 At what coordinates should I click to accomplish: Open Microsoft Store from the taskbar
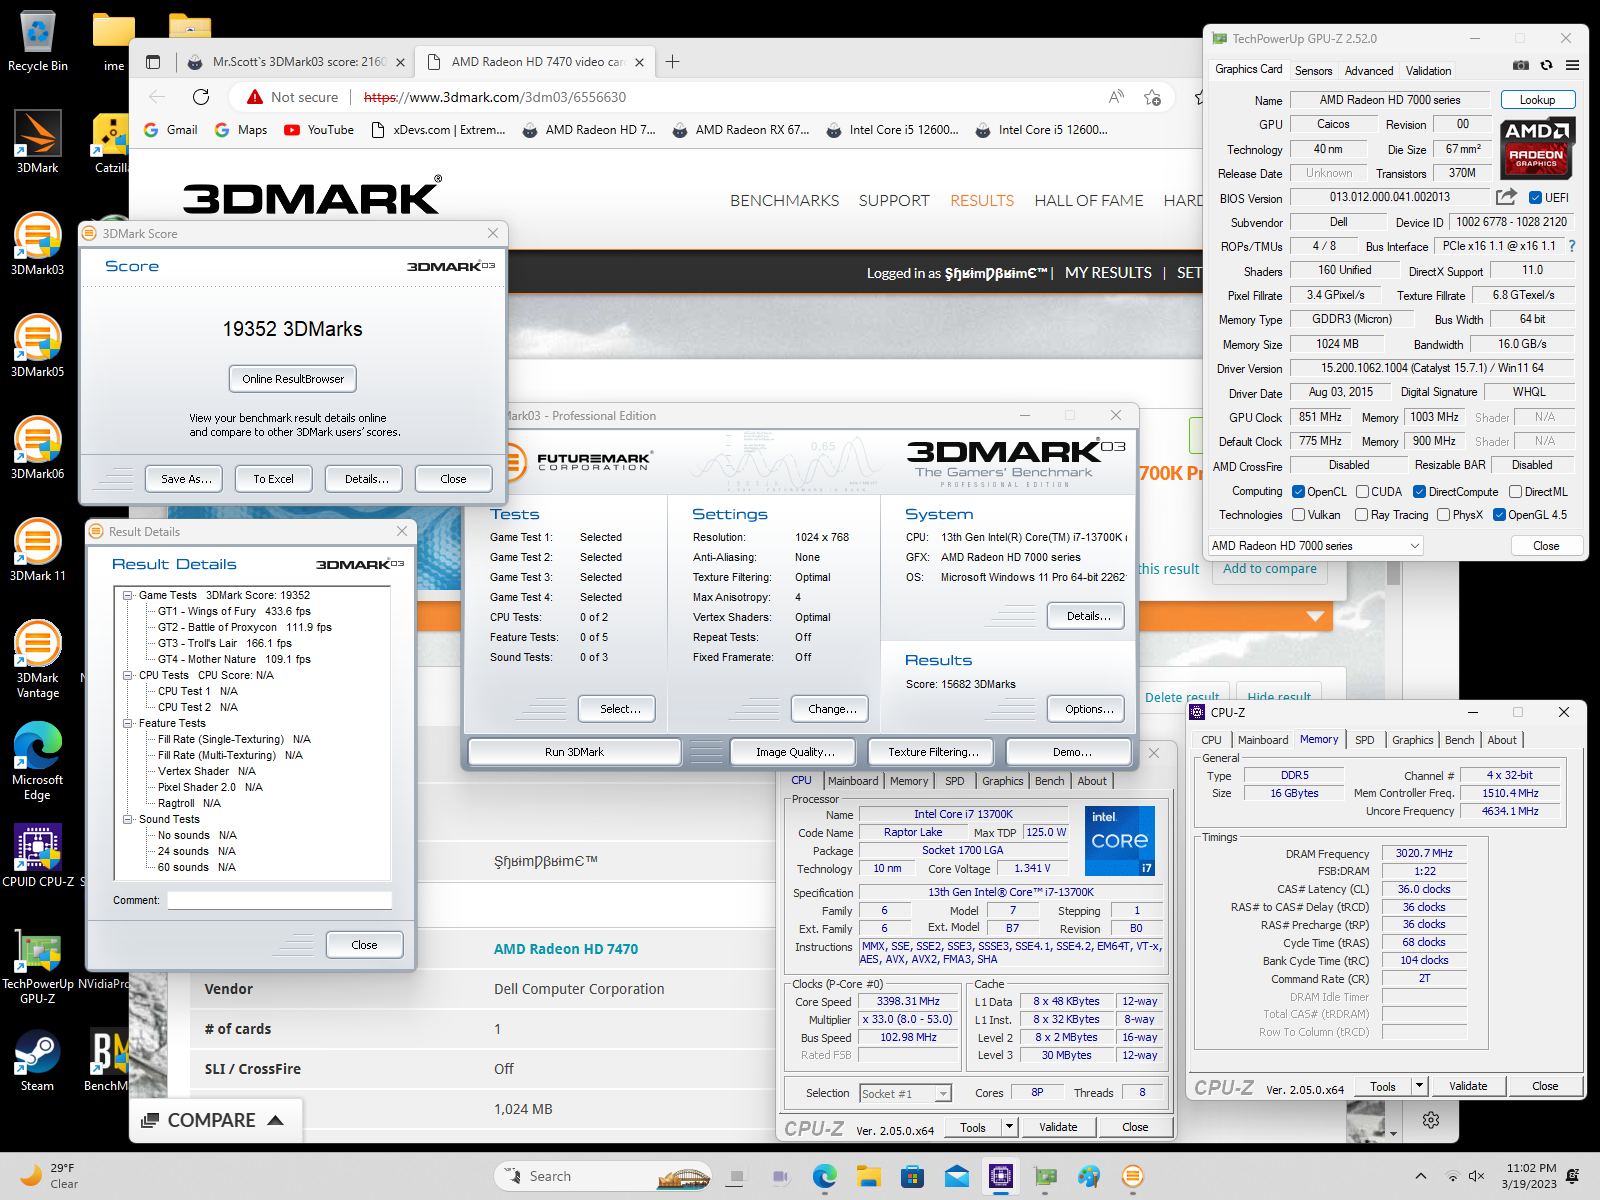pos(912,1176)
